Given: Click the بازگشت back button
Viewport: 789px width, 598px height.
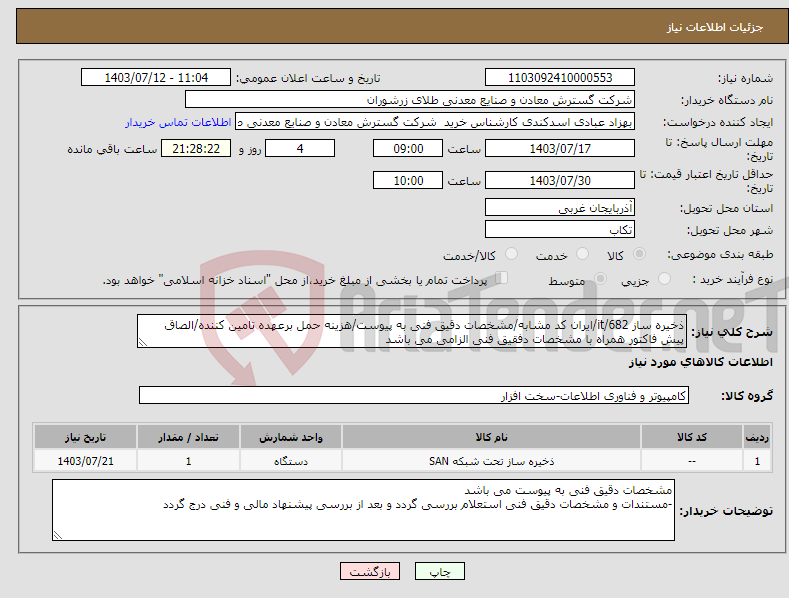Looking at the screenshot, I should (x=370, y=571).
